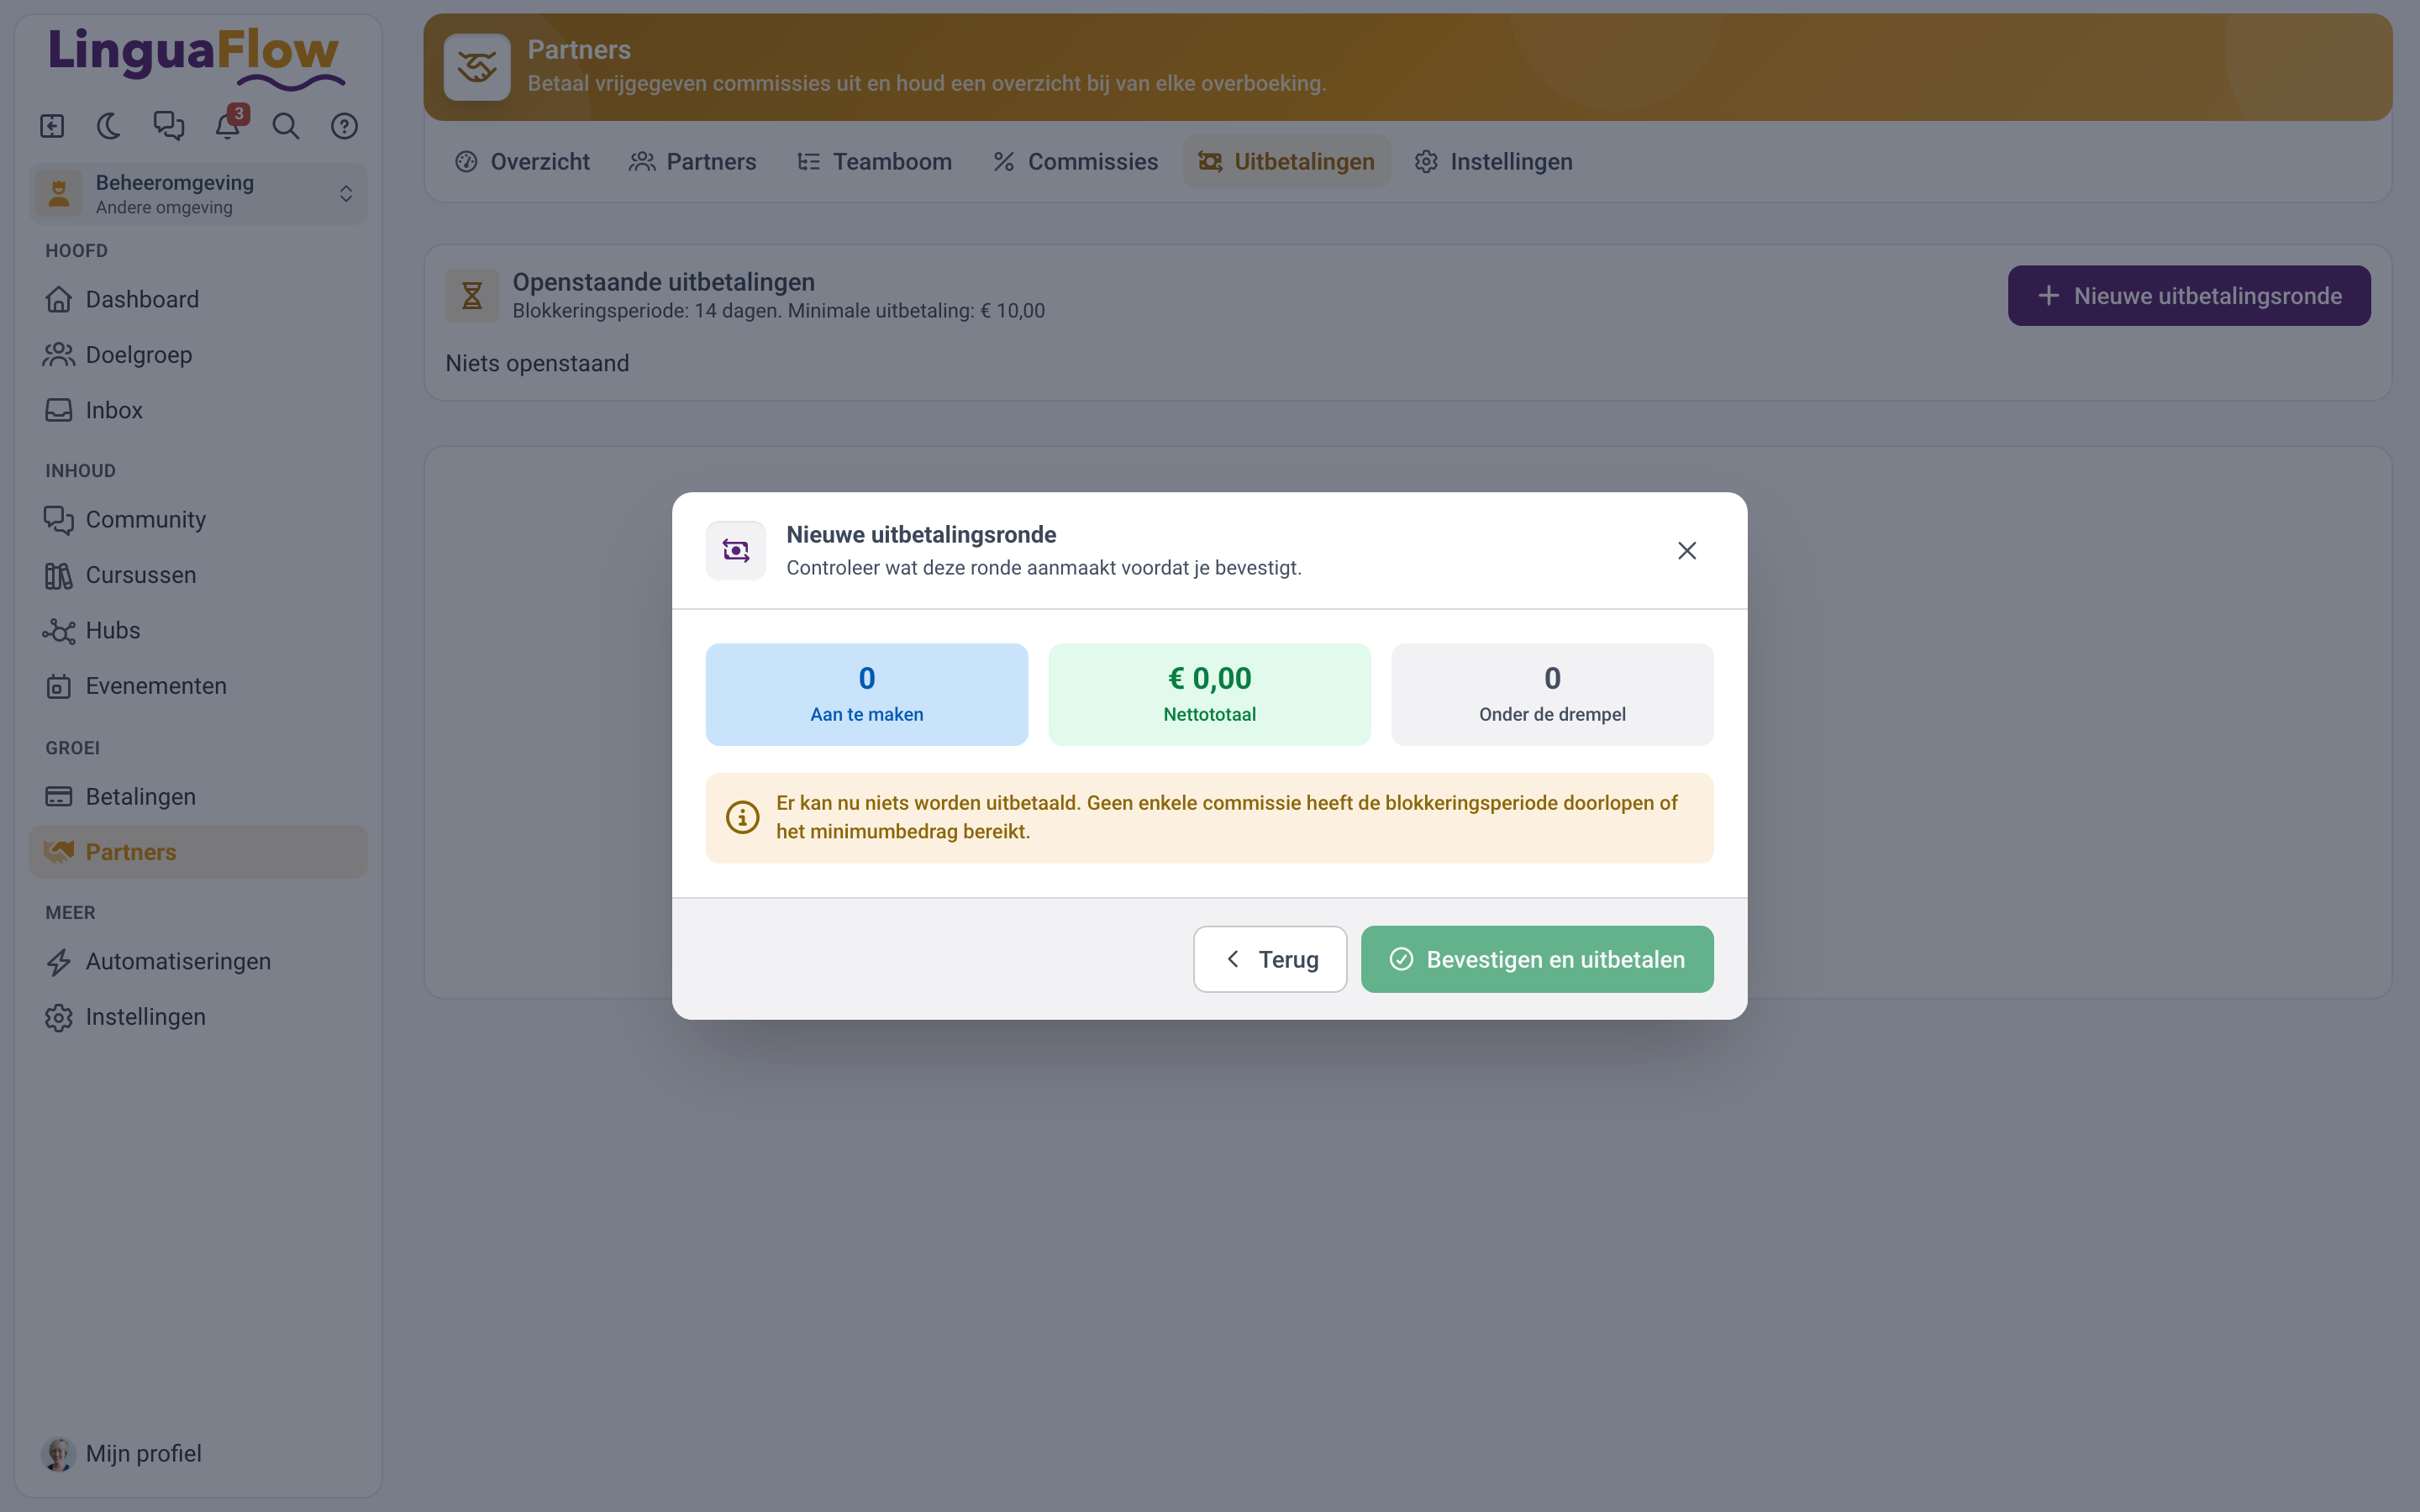The width and height of the screenshot is (2420, 1512).
Task: Click Nieuwe uitbetalingsronde button
Action: (x=2189, y=296)
